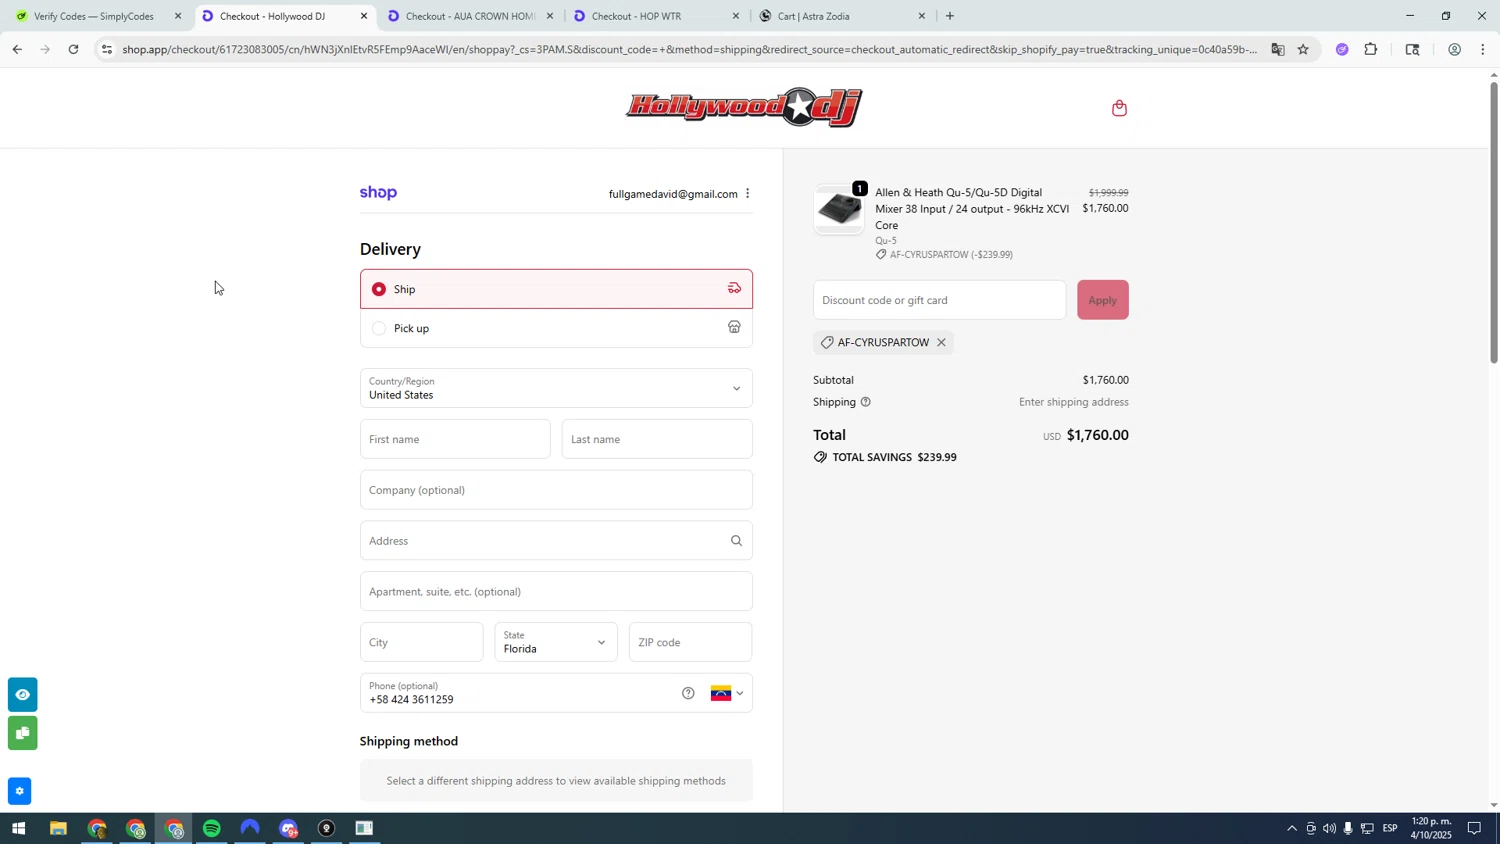Viewport: 1500px width, 844px height.
Task: Click address search magnifier icon
Action: [736, 541]
